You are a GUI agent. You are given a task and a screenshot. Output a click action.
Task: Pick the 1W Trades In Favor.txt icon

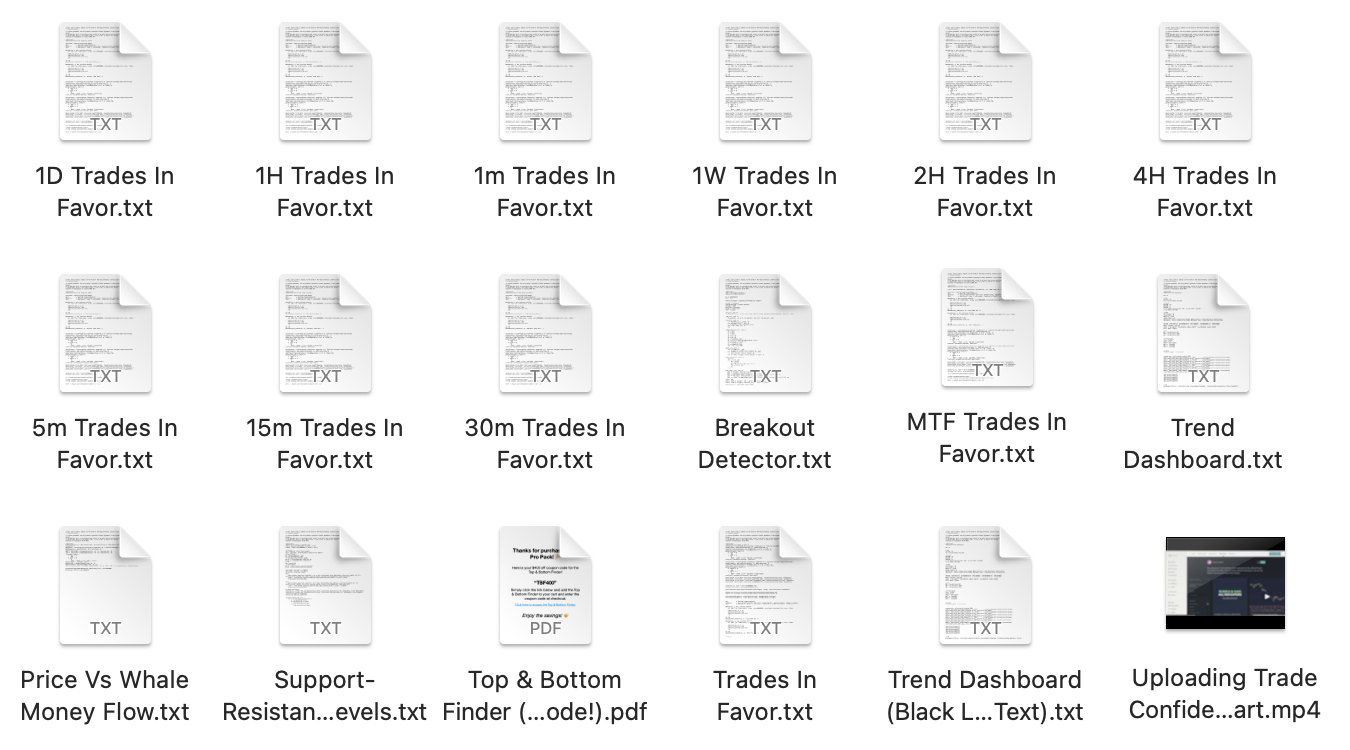pyautogui.click(x=765, y=82)
